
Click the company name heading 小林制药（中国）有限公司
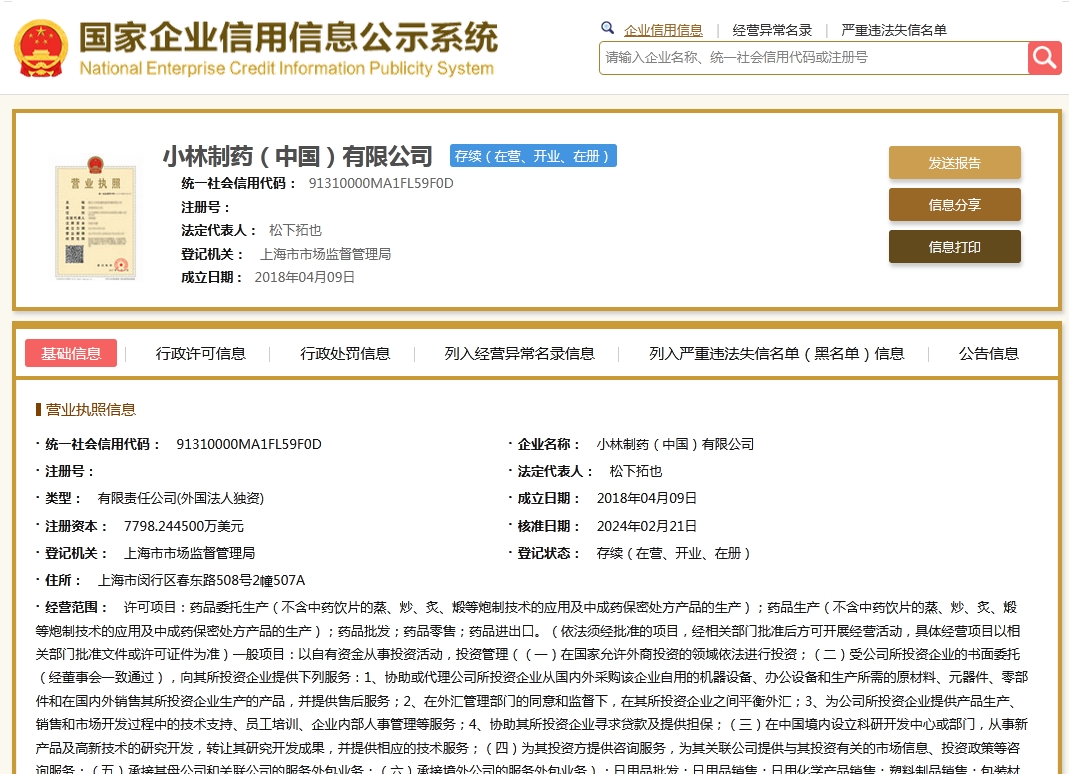tap(297, 156)
